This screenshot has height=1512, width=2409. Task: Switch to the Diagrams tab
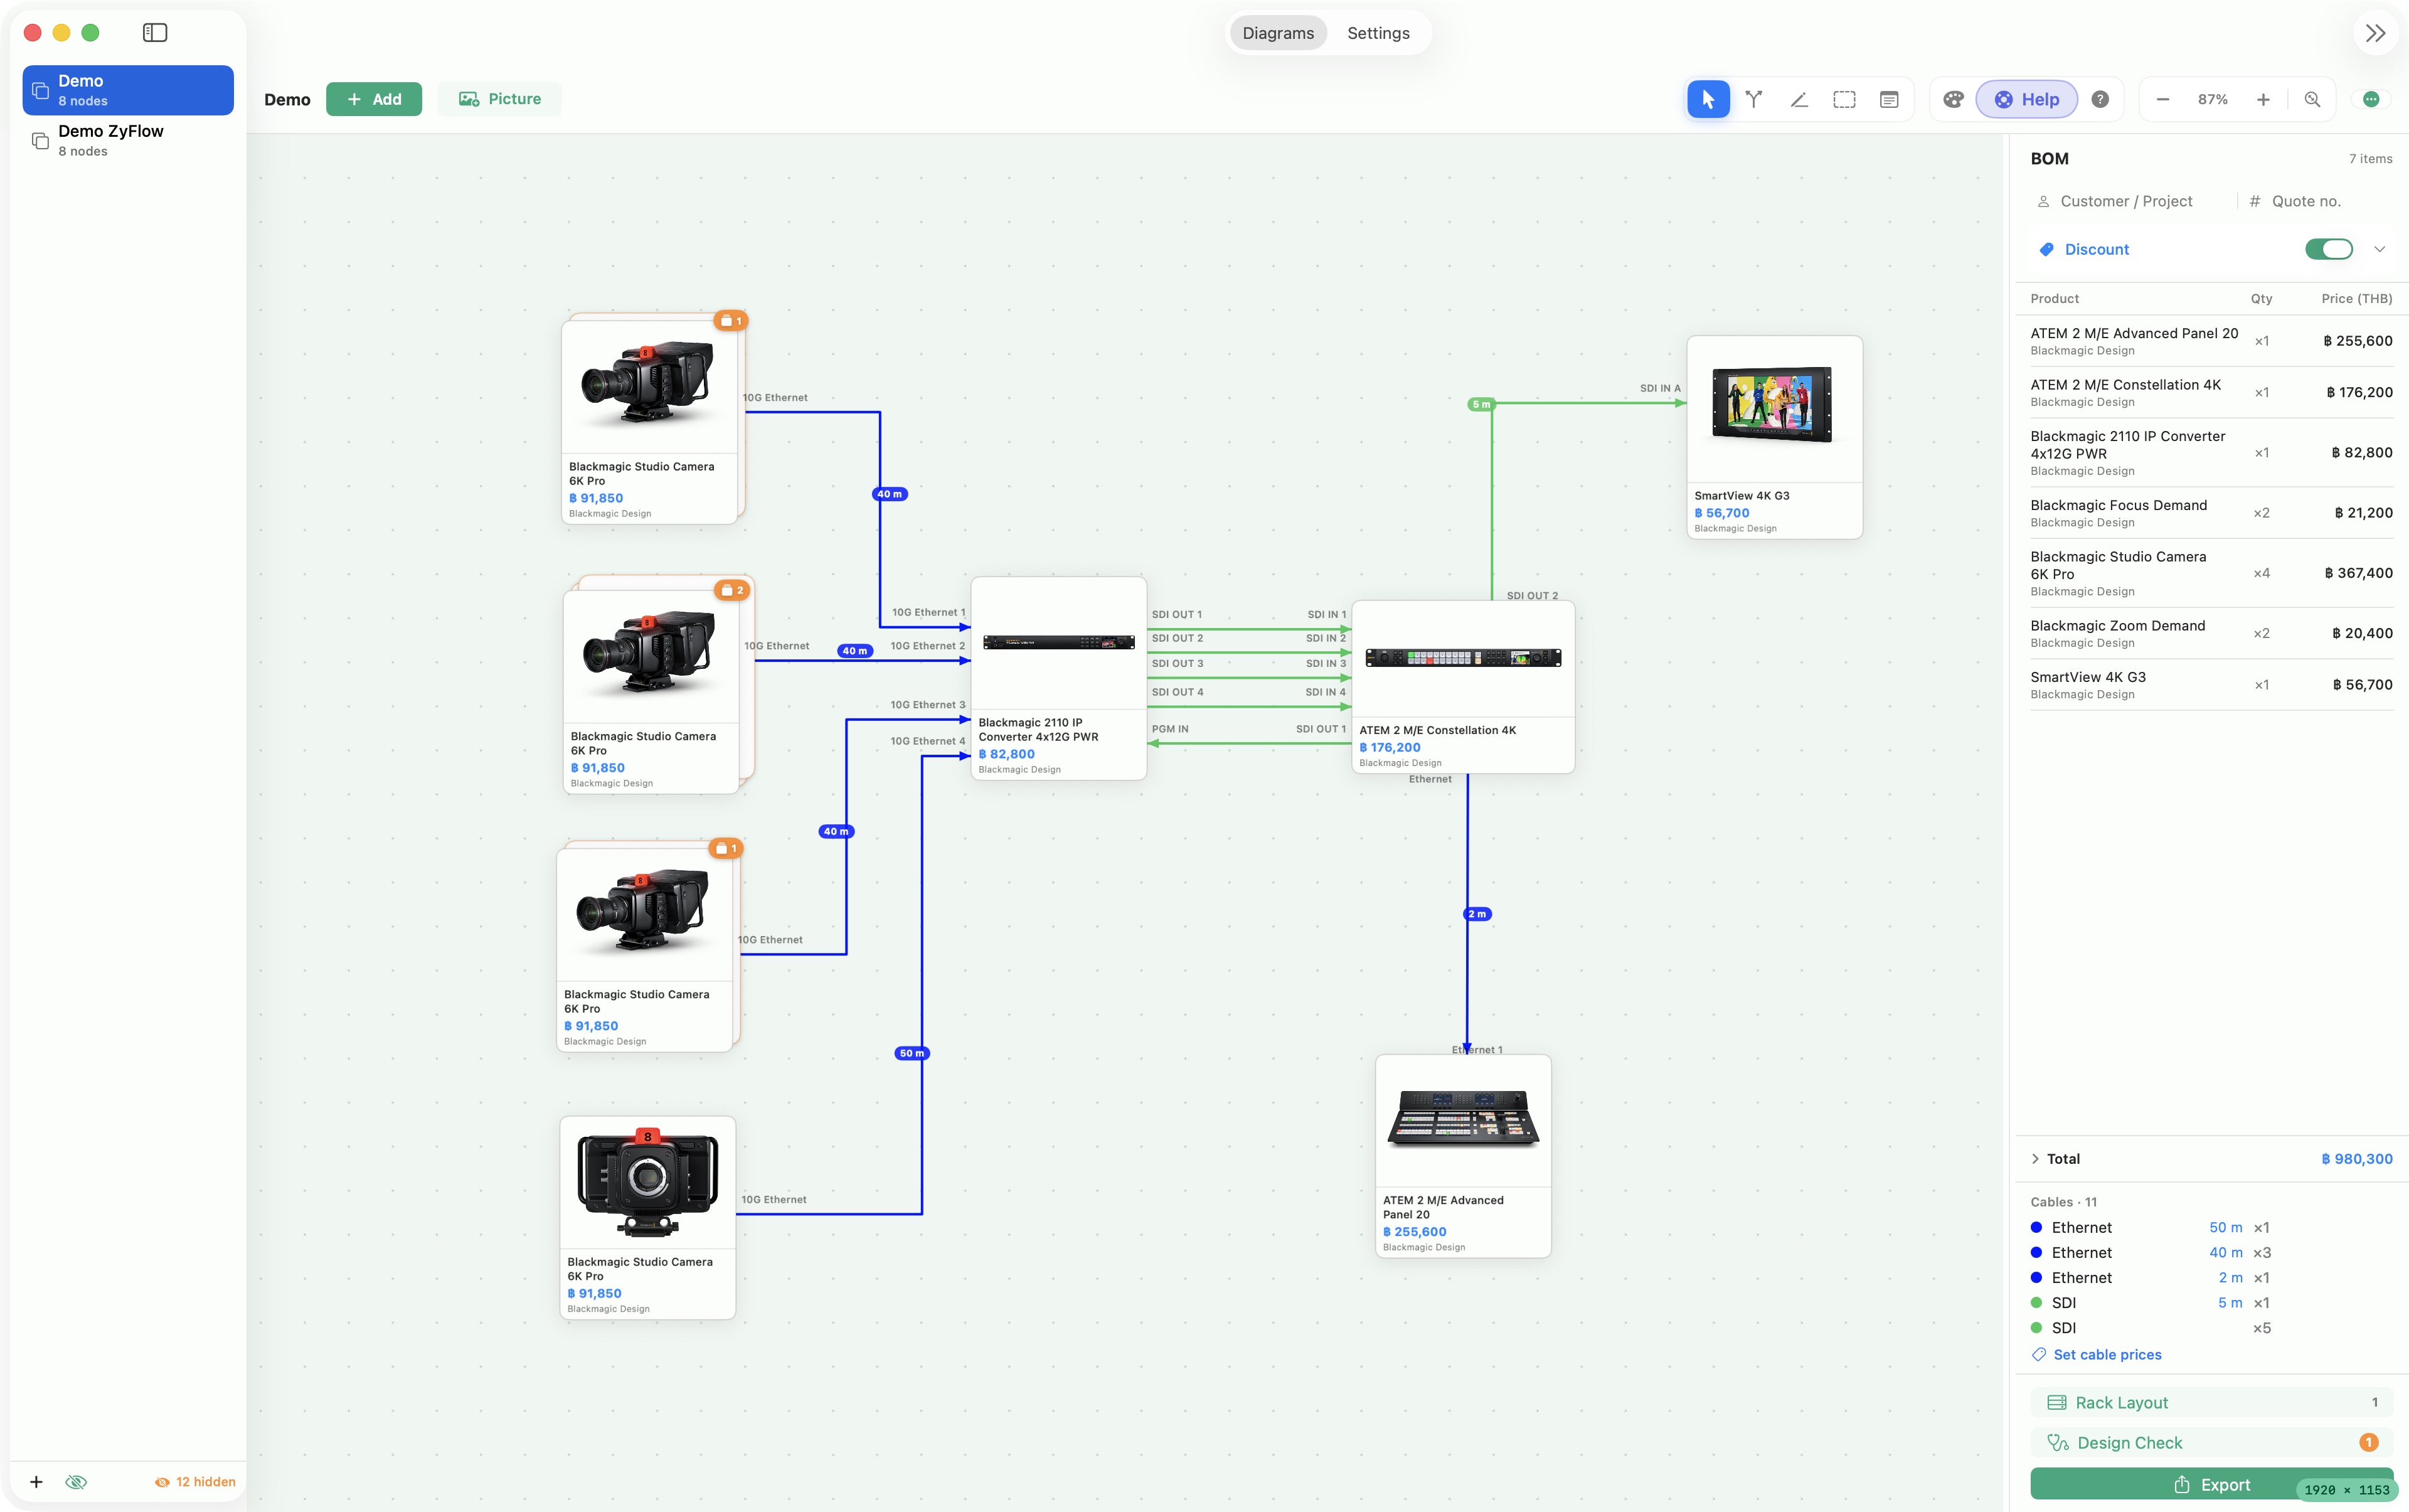1278,33
